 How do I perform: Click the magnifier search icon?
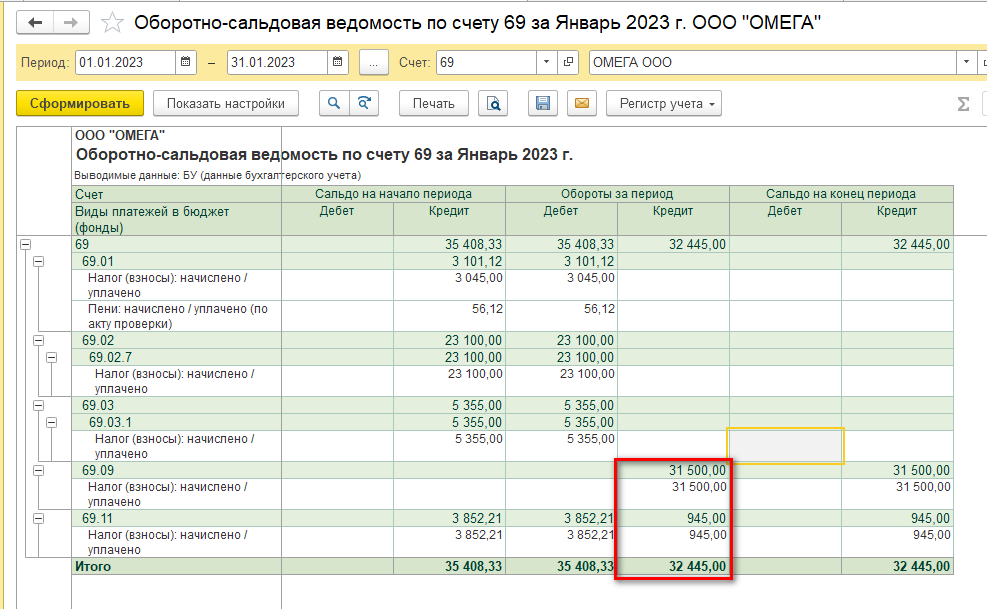(334, 103)
